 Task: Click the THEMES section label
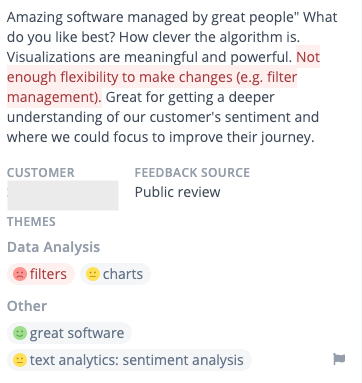[x=31, y=222]
